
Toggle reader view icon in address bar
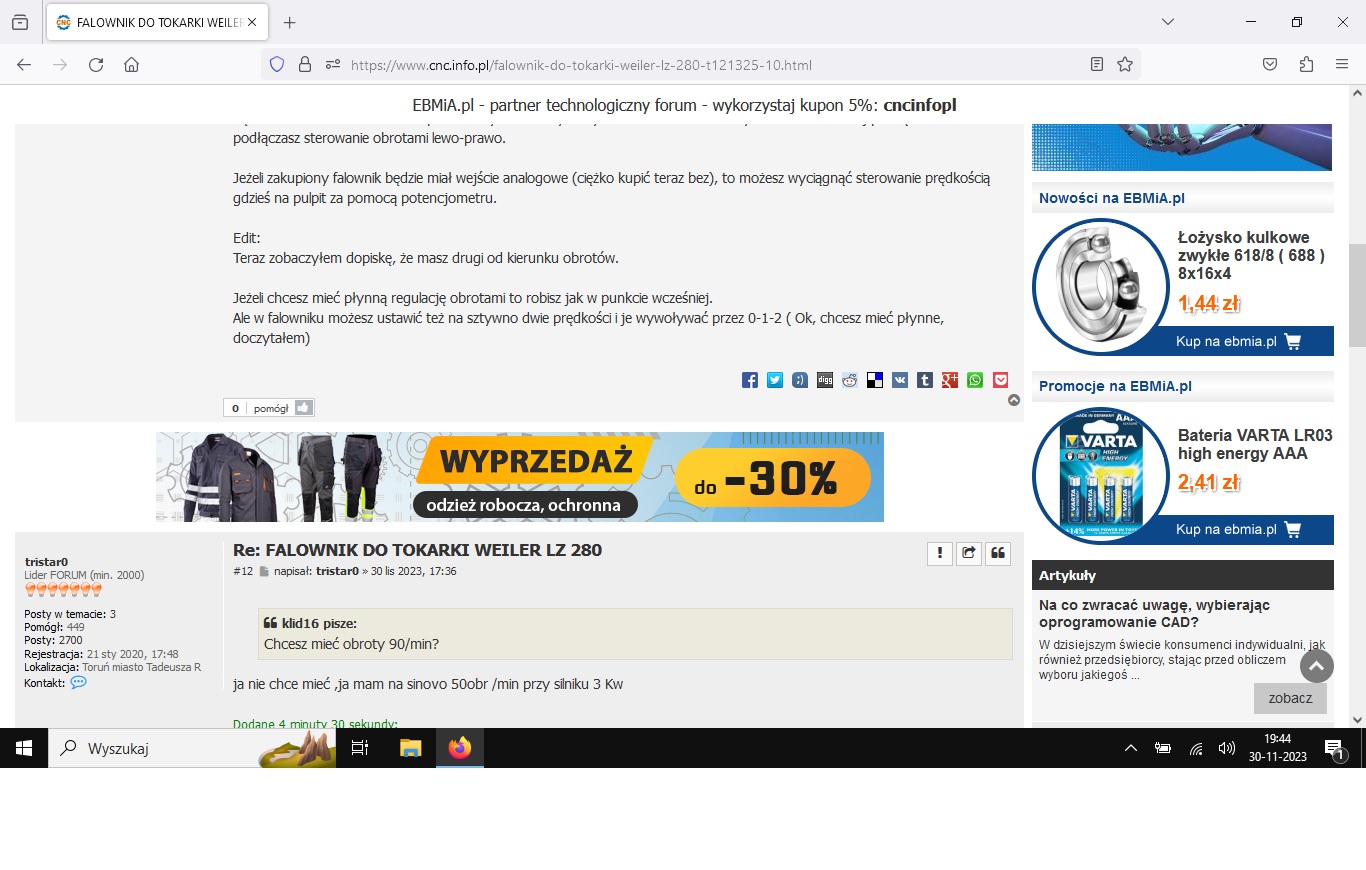1097,65
